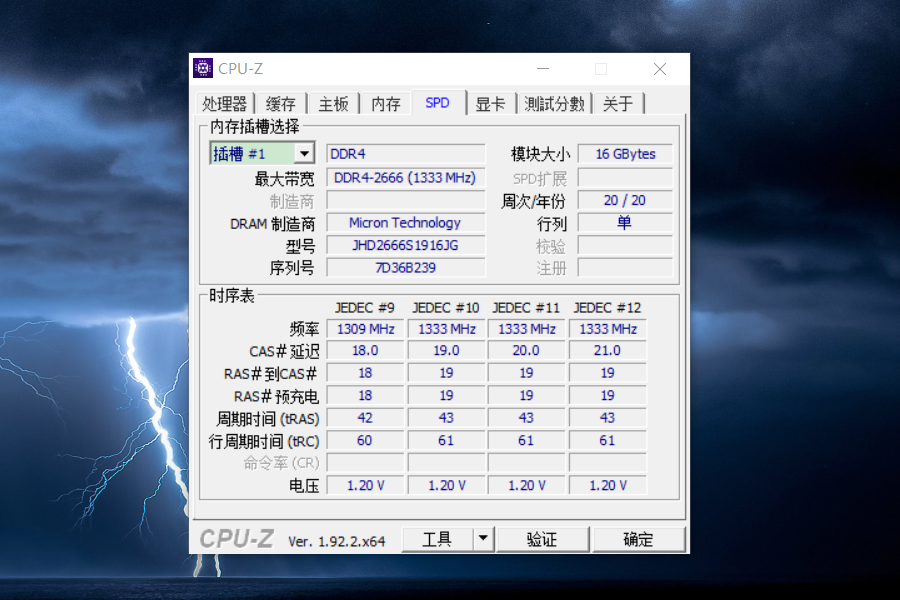Click the JEDEC #9 column header
The width and height of the screenshot is (900, 600).
pyautogui.click(x=364, y=308)
